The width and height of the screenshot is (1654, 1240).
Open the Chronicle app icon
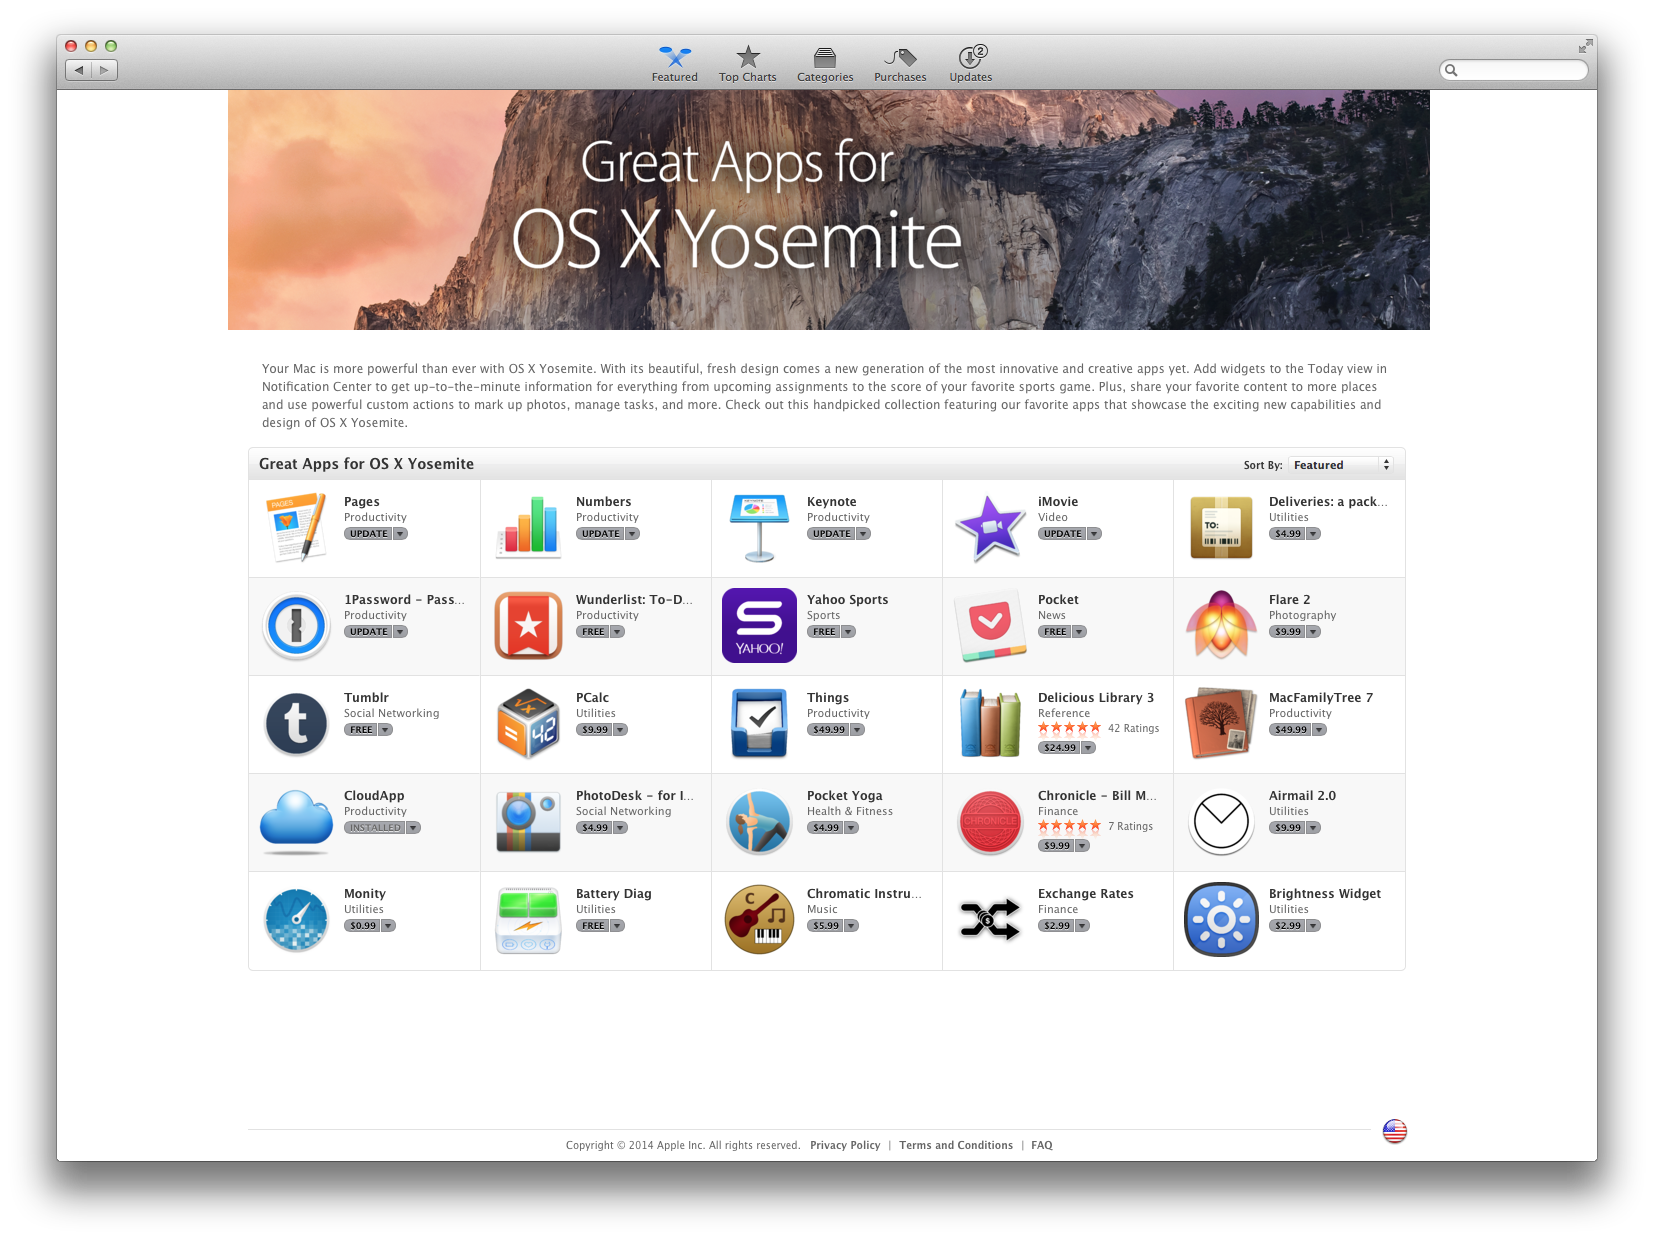[990, 821]
